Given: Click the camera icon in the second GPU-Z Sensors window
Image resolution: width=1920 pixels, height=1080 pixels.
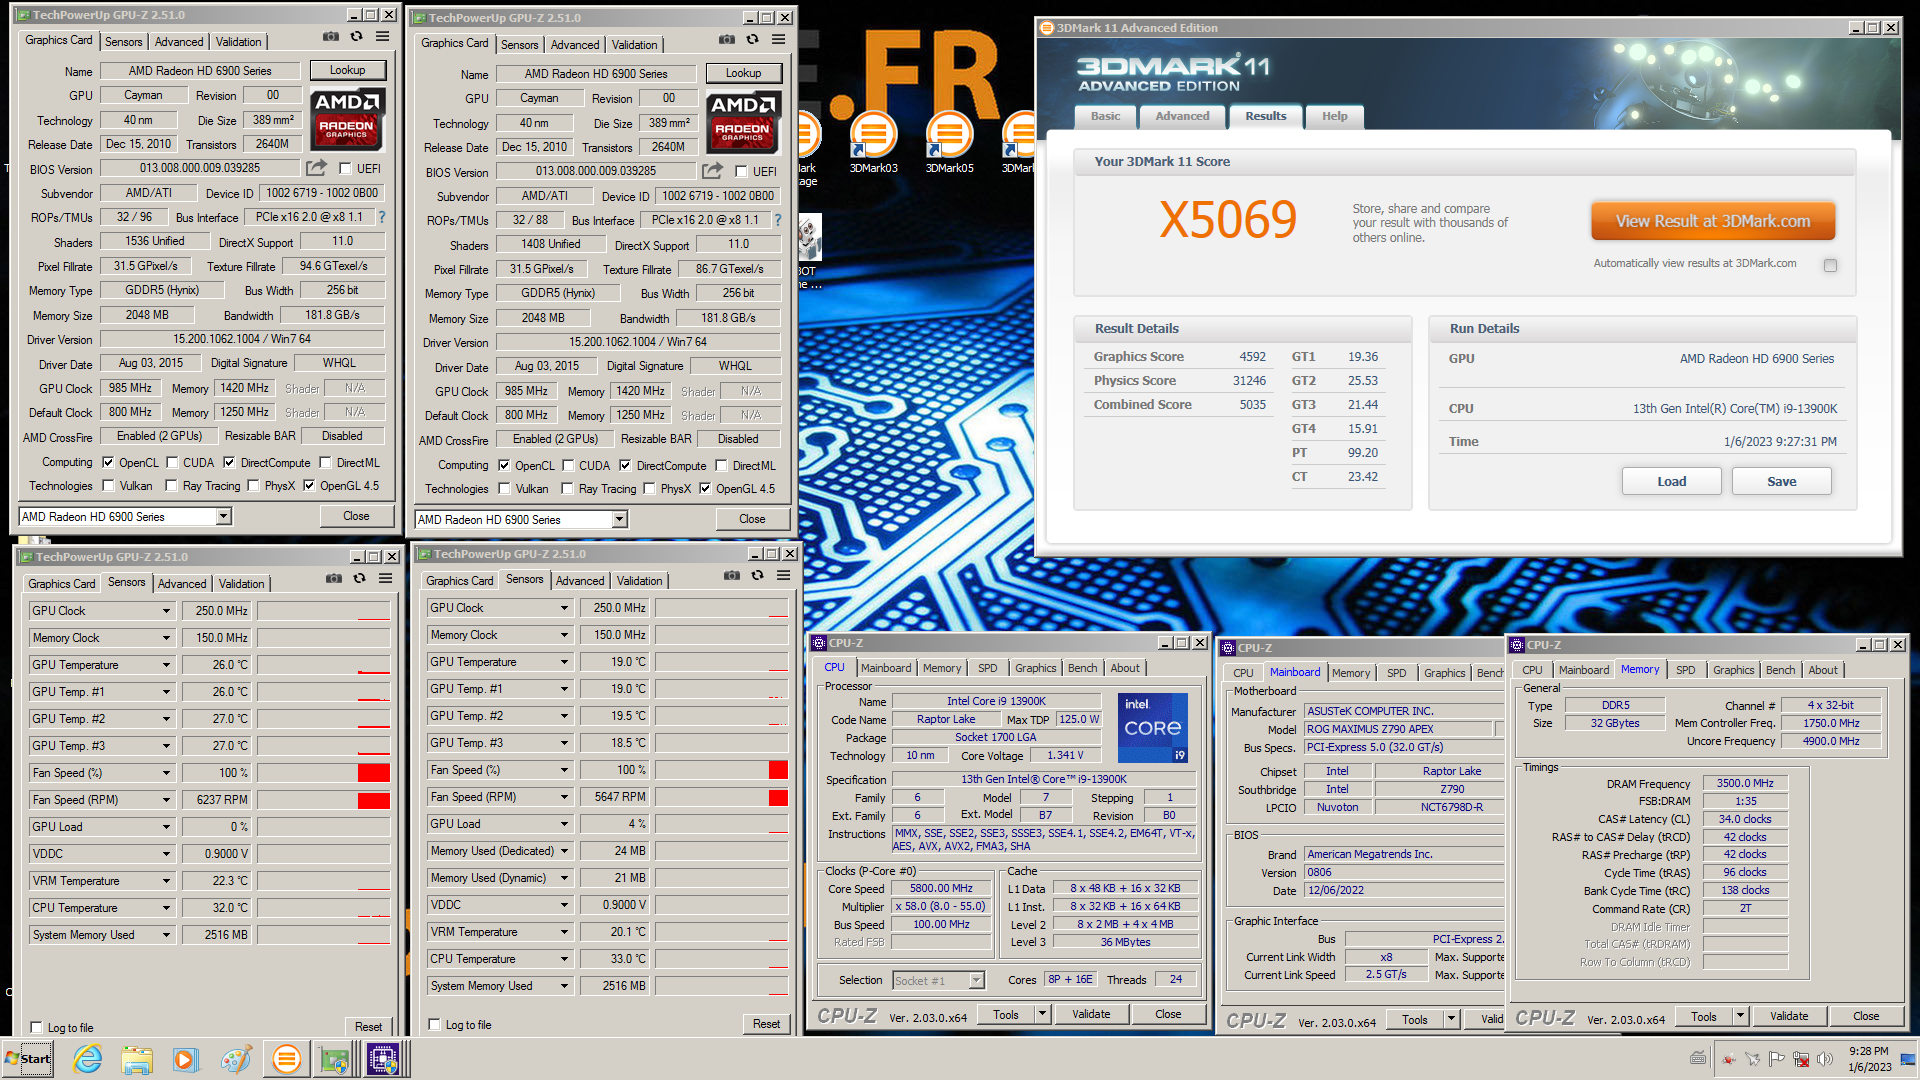Looking at the screenshot, I should point(732,576).
